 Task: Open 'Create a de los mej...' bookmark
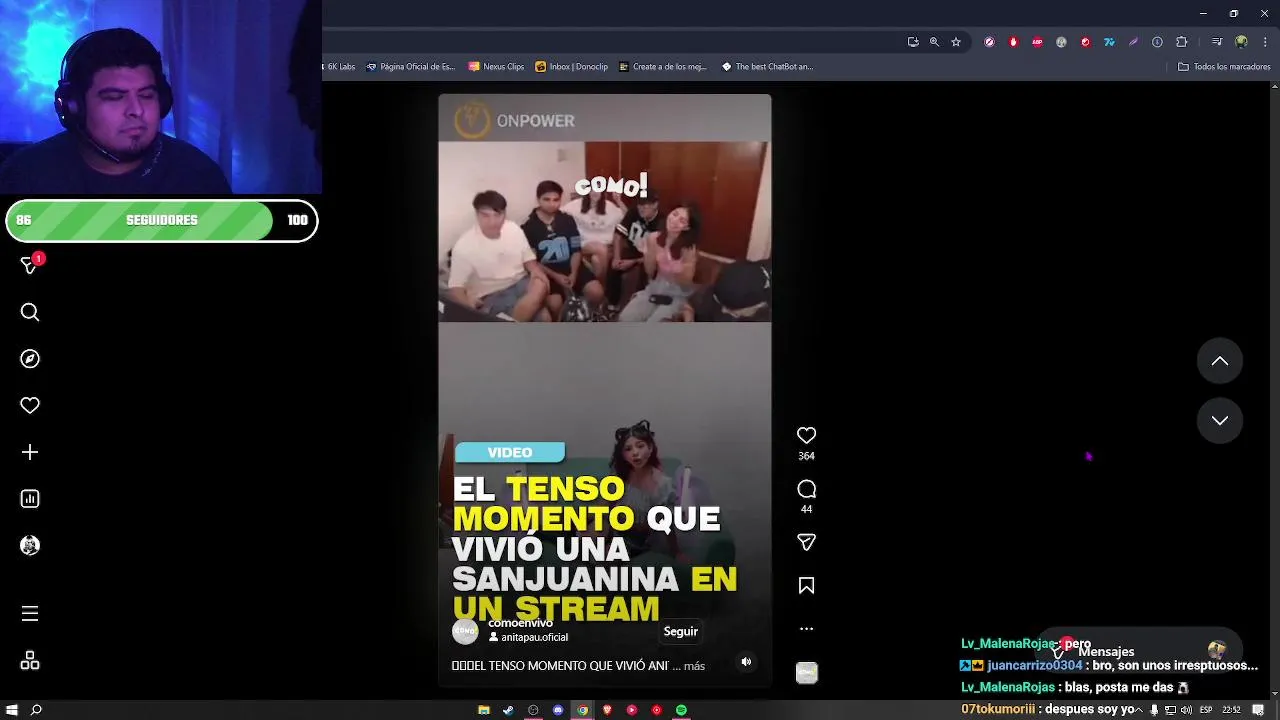663,67
